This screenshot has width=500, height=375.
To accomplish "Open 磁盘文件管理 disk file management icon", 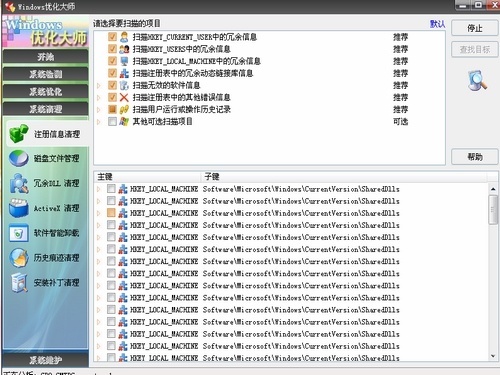I will (x=18, y=158).
